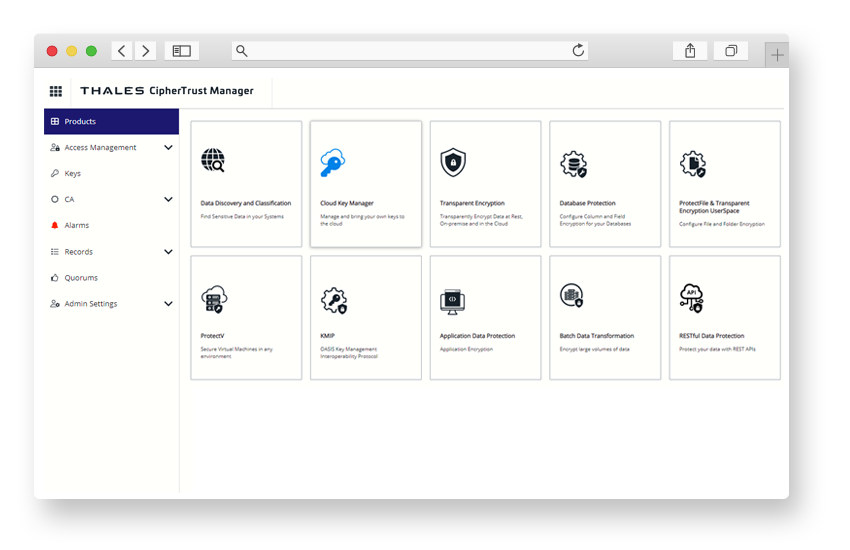Open ProtectFile & Transparent Encryption UserSpace title
The height and width of the screenshot is (550, 850).
pos(714,207)
